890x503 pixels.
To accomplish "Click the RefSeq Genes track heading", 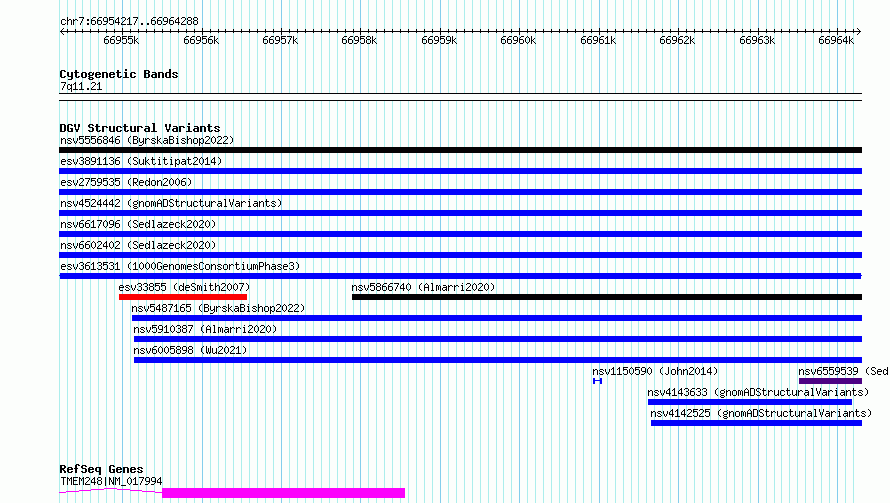I will [x=101, y=469].
